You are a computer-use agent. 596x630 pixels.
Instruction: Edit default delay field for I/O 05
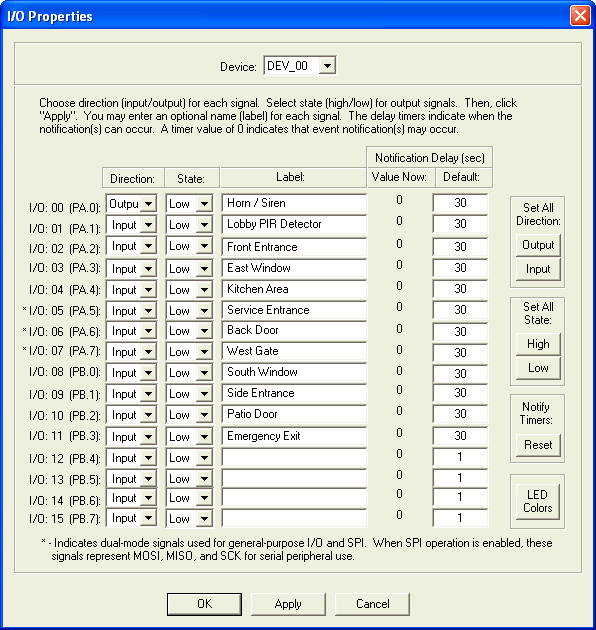(461, 310)
